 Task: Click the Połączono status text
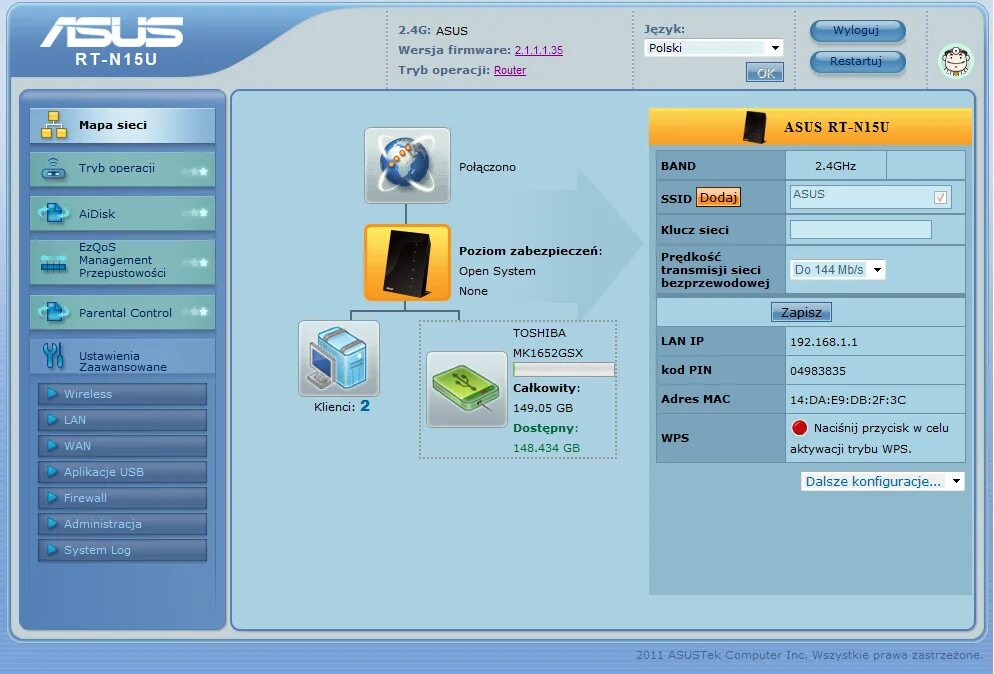(x=487, y=167)
